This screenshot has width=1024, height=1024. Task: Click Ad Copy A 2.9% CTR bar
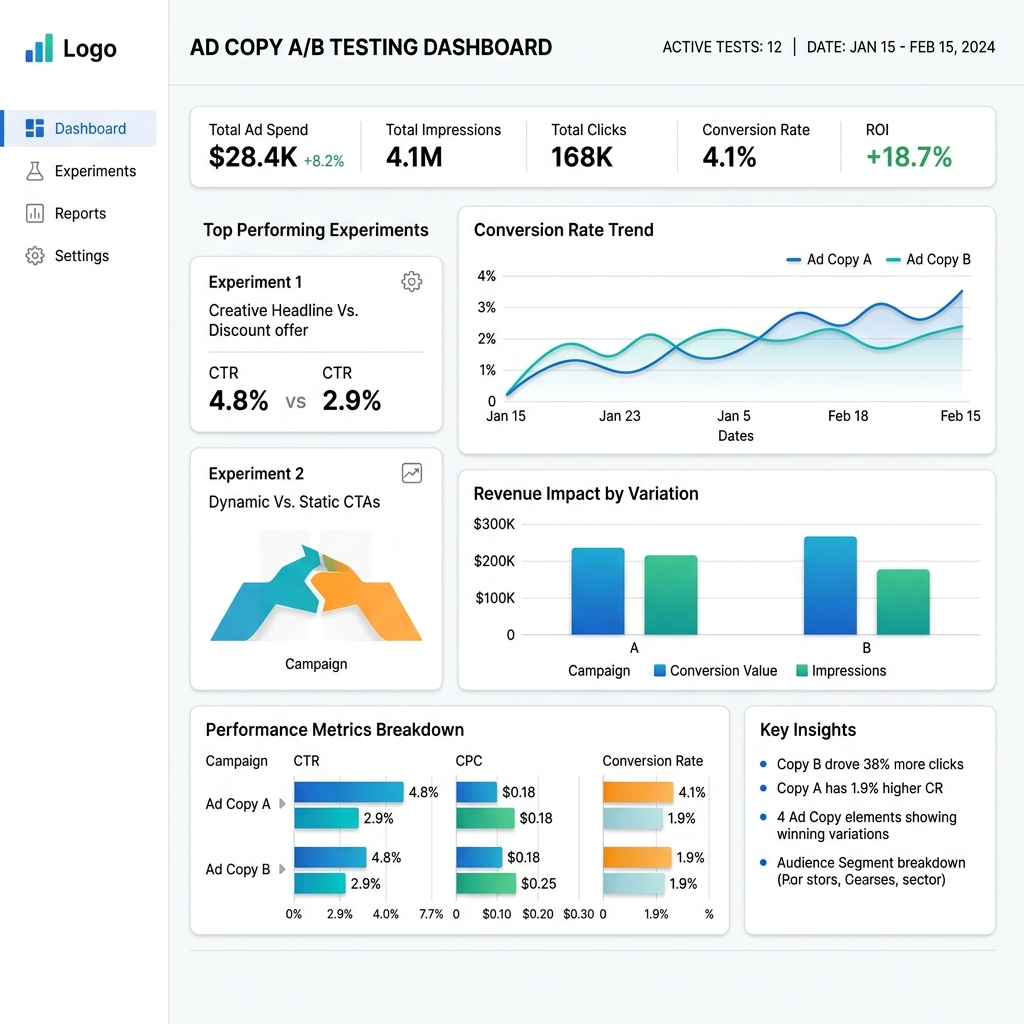coord(327,818)
